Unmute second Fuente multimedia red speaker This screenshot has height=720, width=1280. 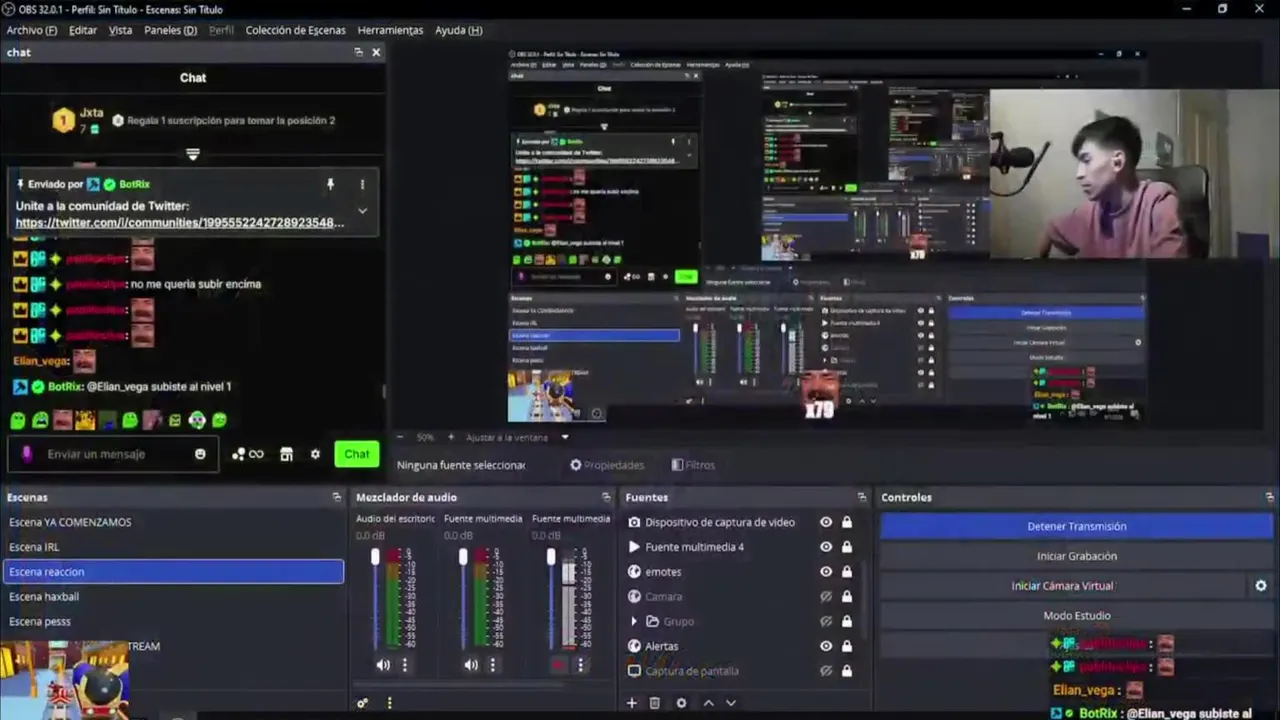pos(558,665)
